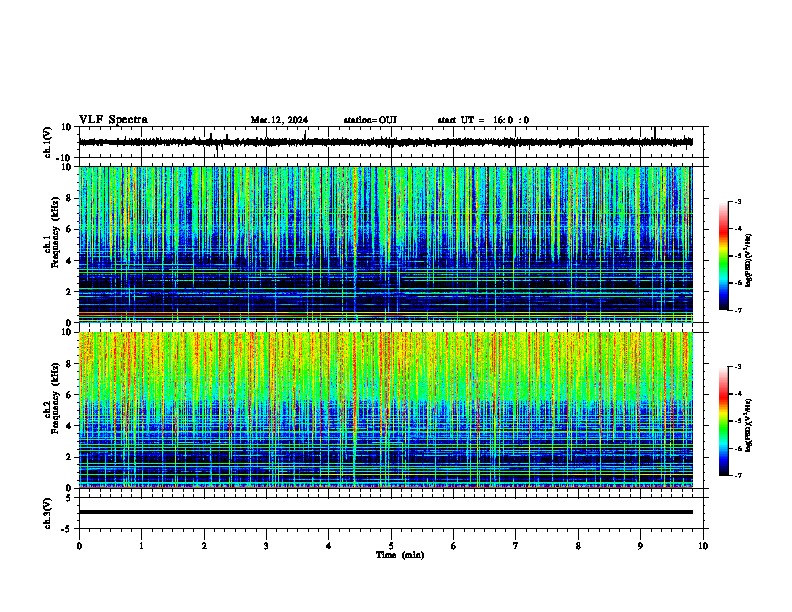792x612 pixels.
Task: Click the "-7" label on ch.2 color scale
Action: pyautogui.click(x=738, y=475)
